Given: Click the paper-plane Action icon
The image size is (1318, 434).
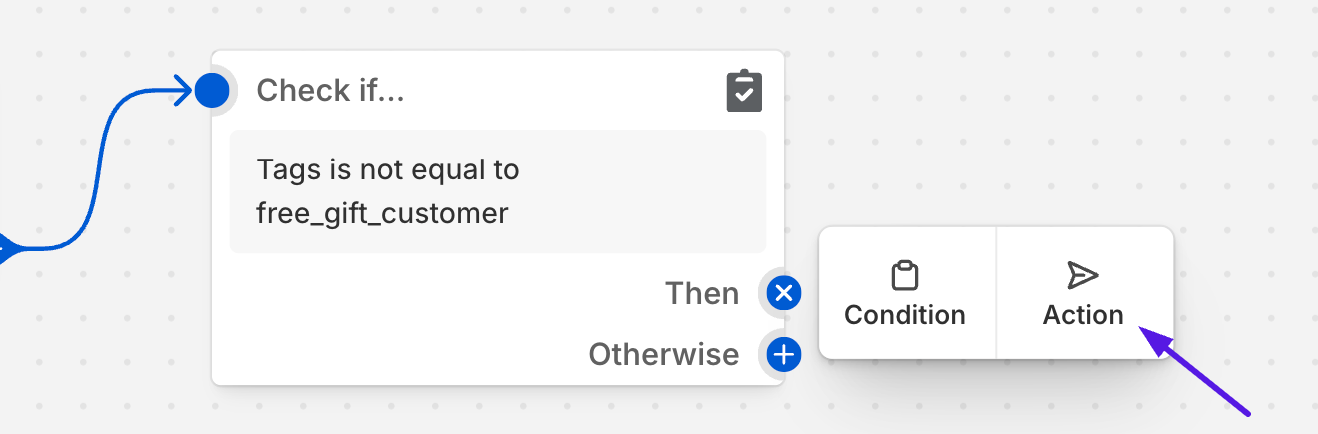Looking at the screenshot, I should [x=1083, y=275].
